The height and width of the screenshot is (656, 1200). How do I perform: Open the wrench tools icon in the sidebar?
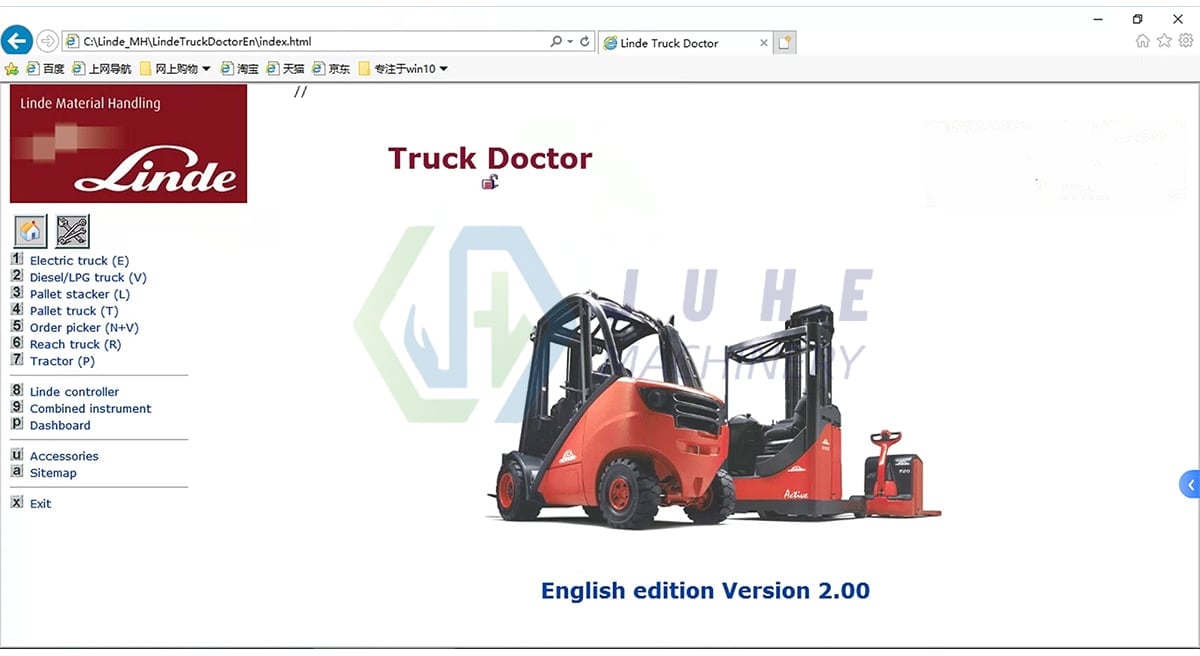[70, 231]
